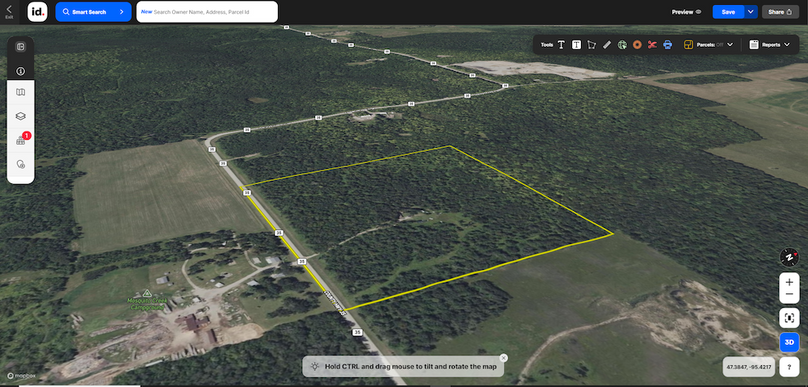The width and height of the screenshot is (808, 387).
Task: Pick the ruler measure tool
Action: click(607, 45)
